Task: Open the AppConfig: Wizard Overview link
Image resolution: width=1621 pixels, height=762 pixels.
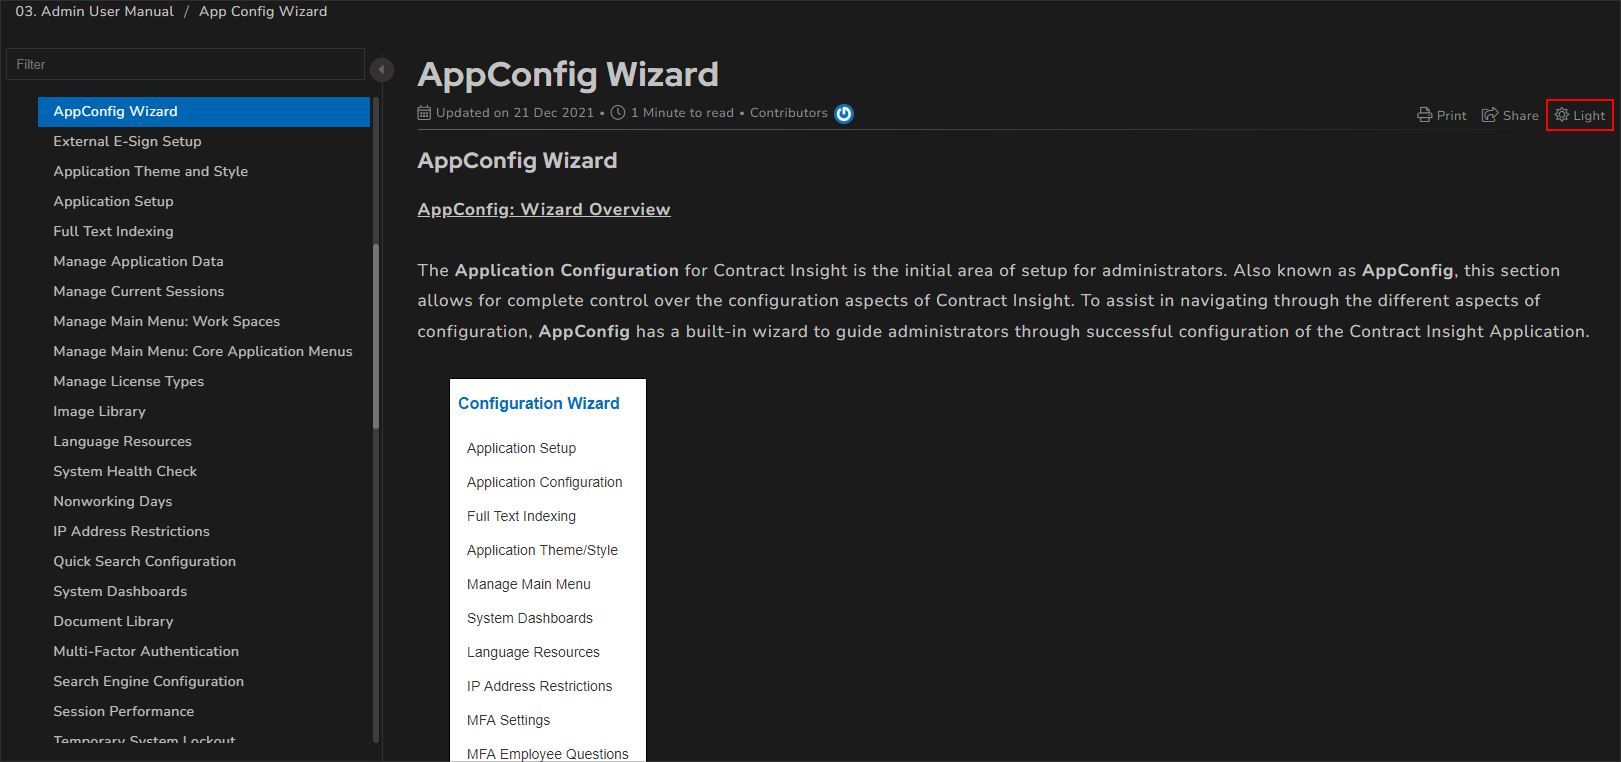Action: 544,209
